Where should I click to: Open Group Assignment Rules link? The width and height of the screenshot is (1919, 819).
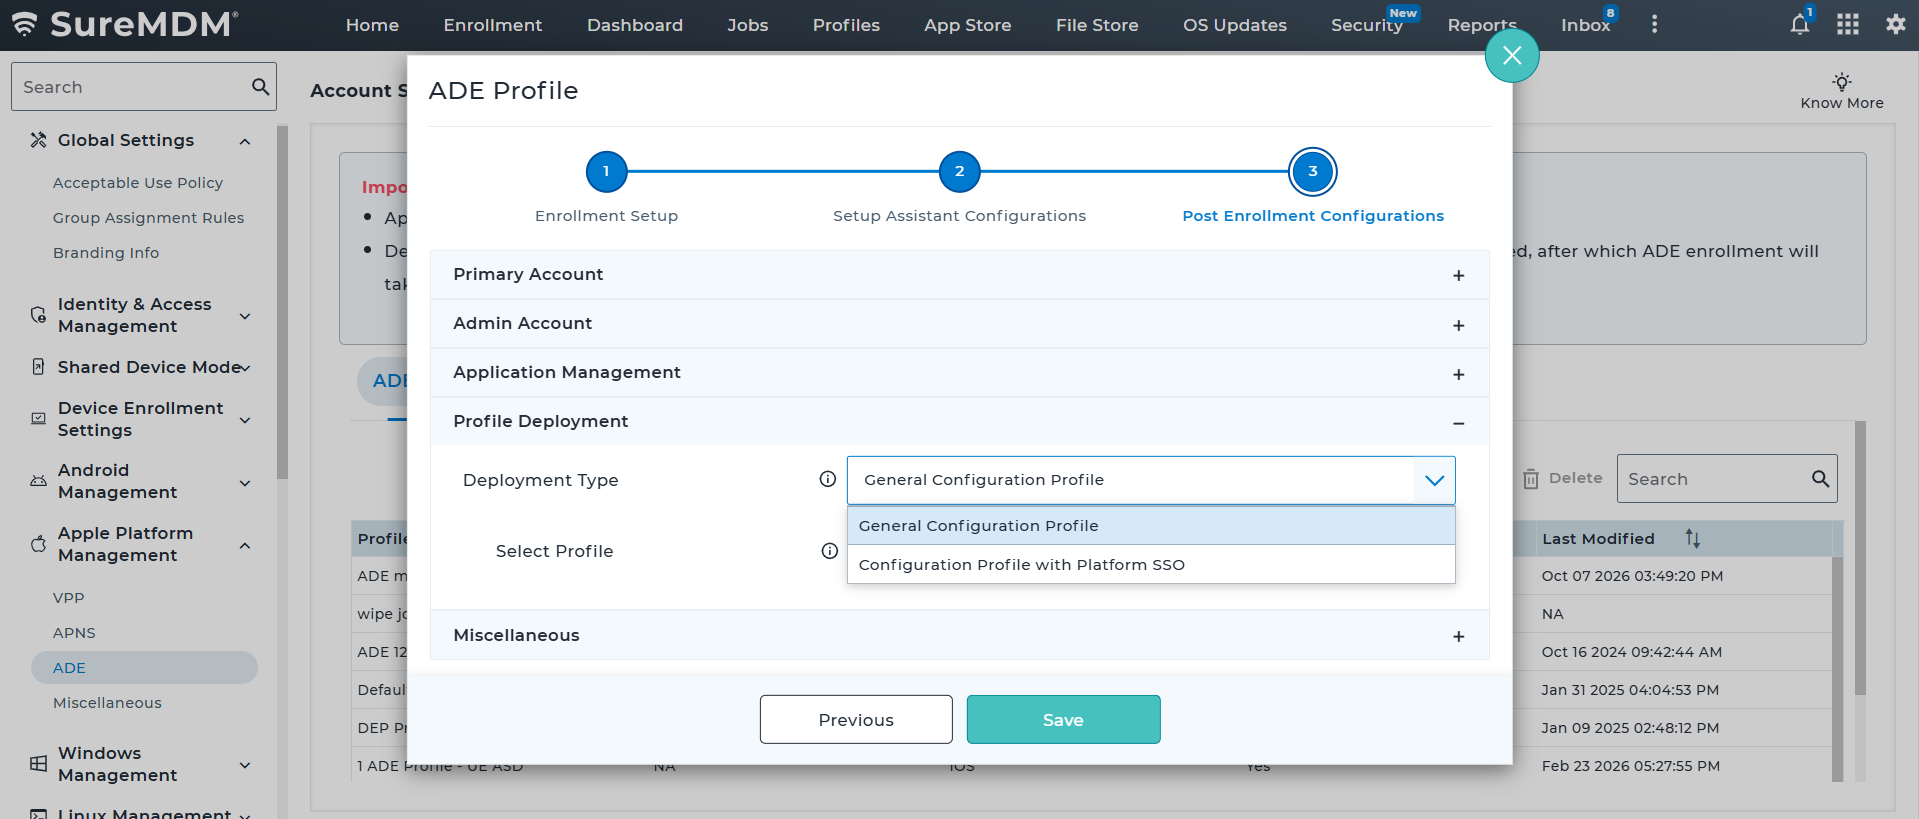[148, 218]
